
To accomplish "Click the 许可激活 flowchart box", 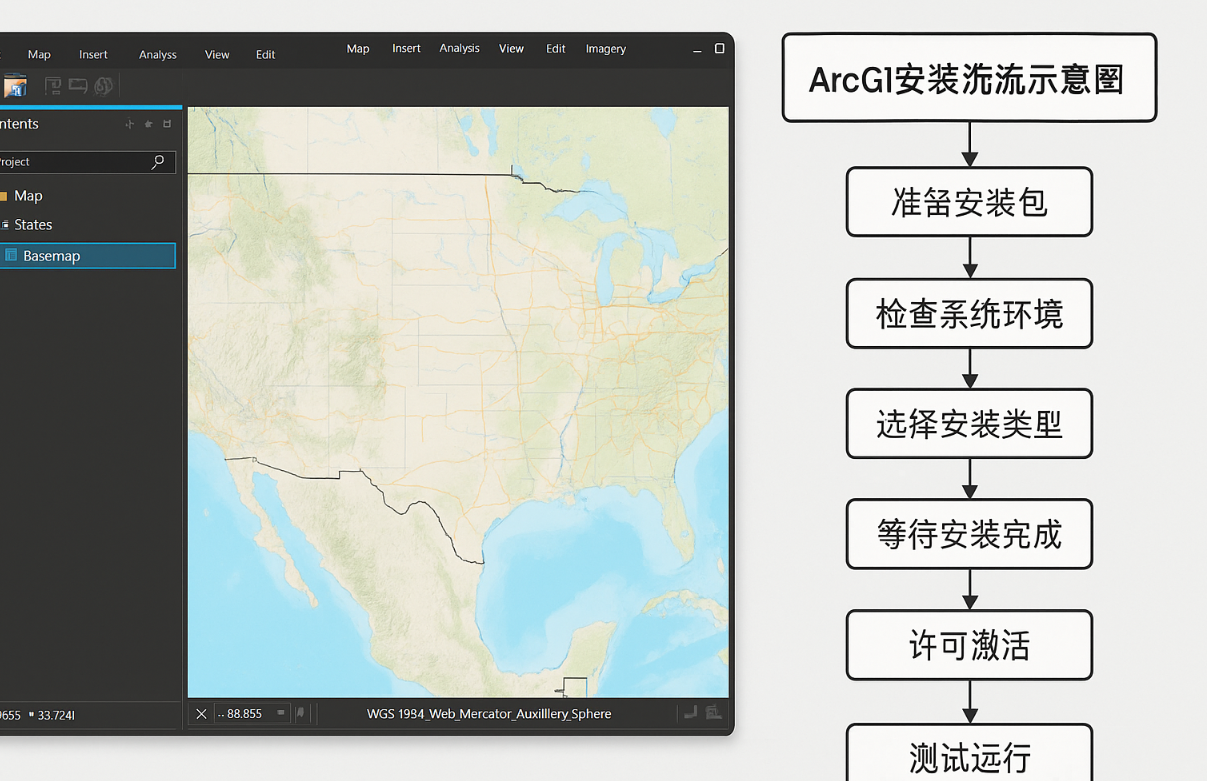I will [x=969, y=645].
